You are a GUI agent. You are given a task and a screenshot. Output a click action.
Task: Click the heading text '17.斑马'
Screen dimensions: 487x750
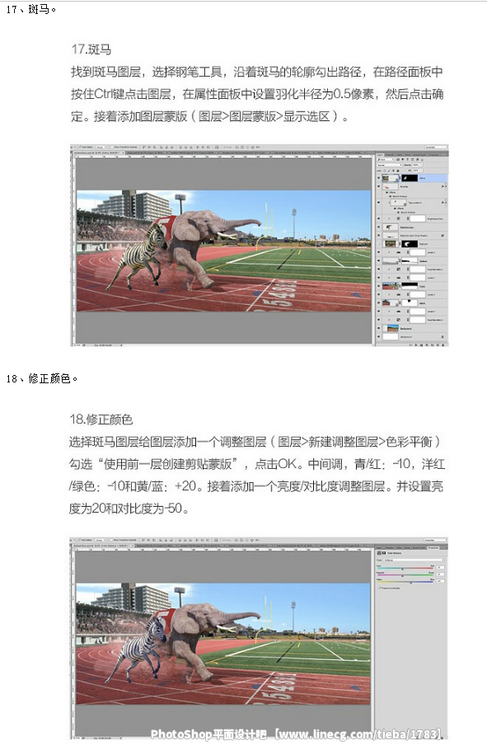coord(91,49)
